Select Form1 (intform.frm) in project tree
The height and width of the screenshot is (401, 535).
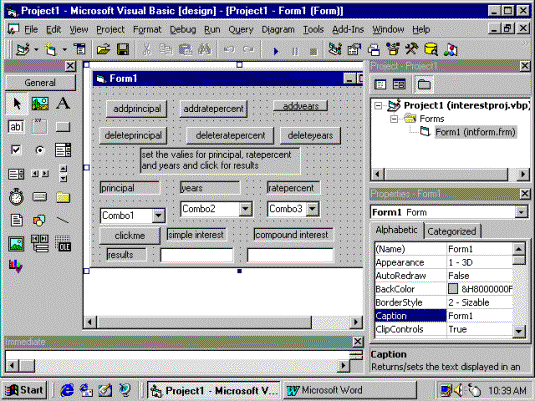click(x=475, y=132)
